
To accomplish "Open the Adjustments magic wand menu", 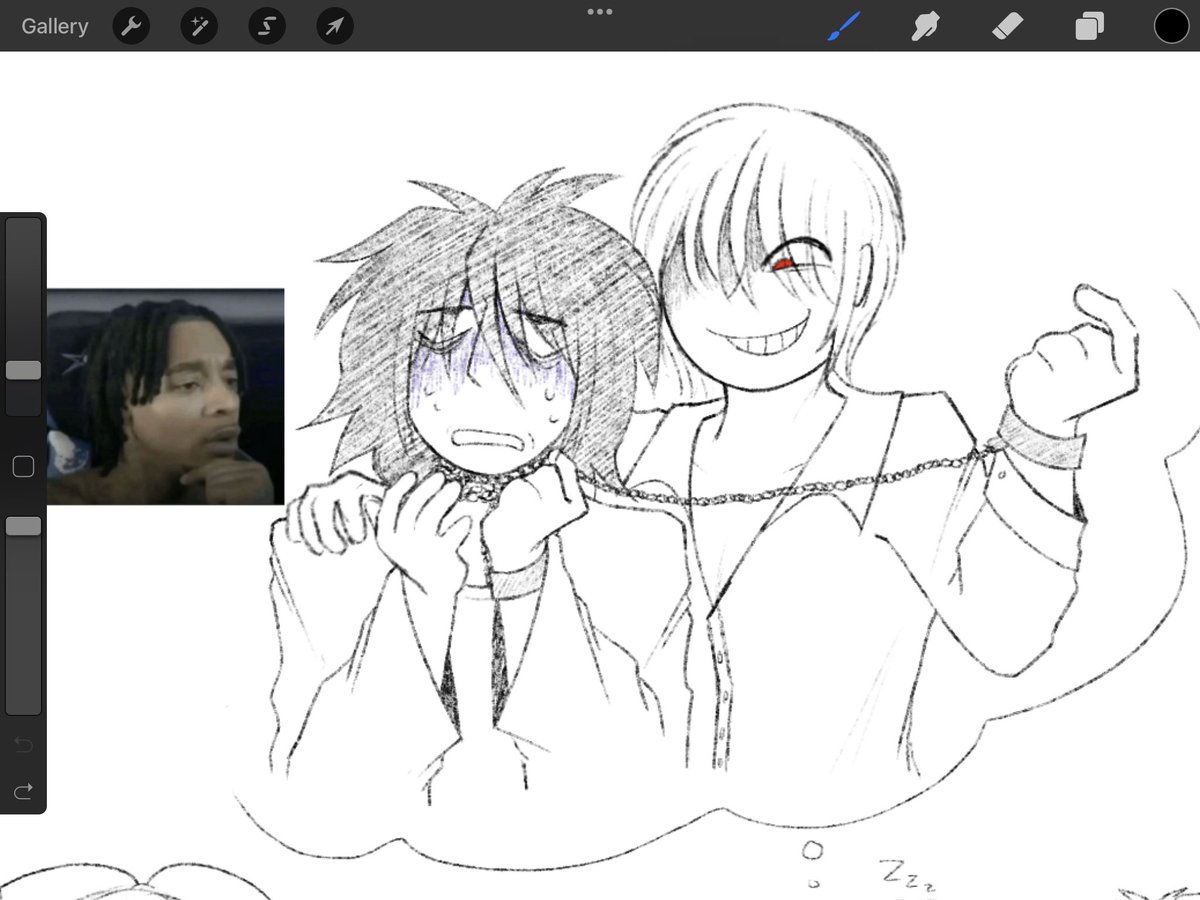I will coord(199,26).
